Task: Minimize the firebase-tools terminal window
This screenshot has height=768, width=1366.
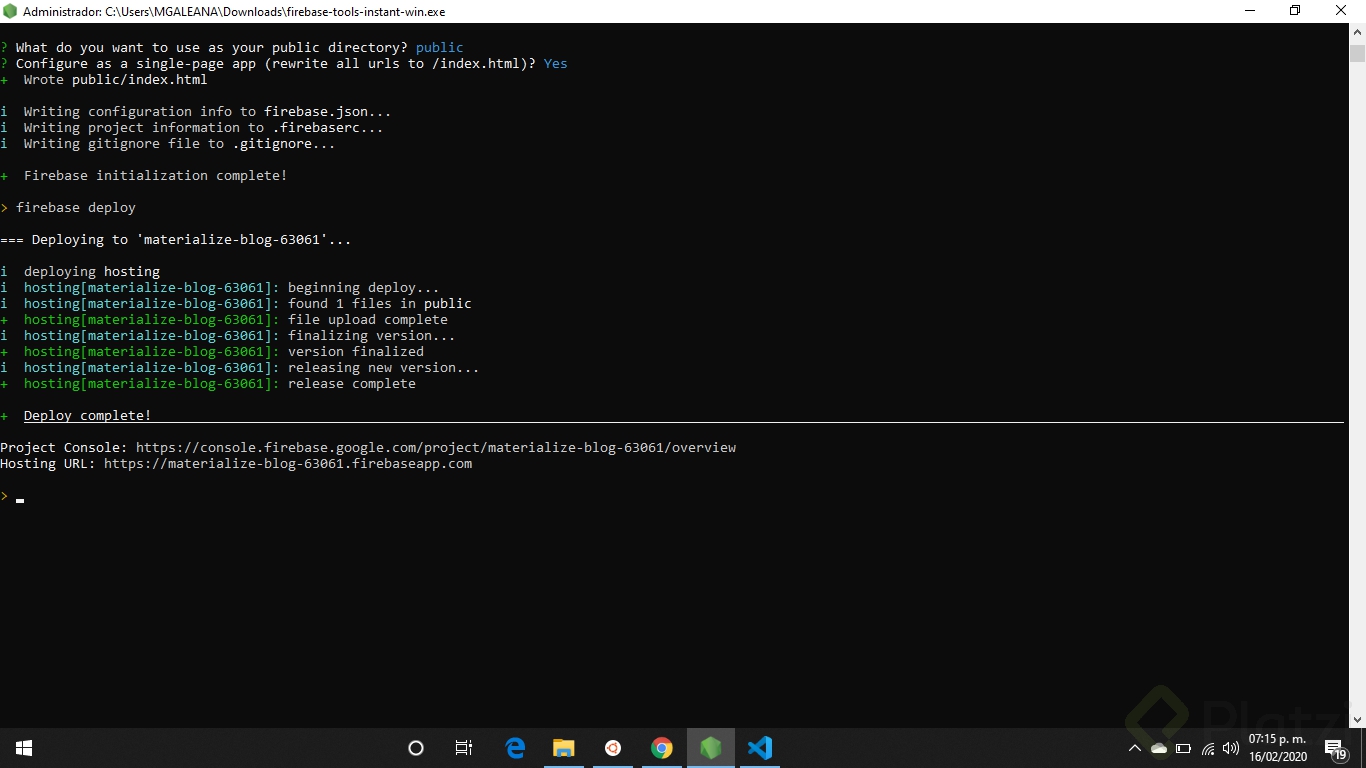Action: 1249,11
